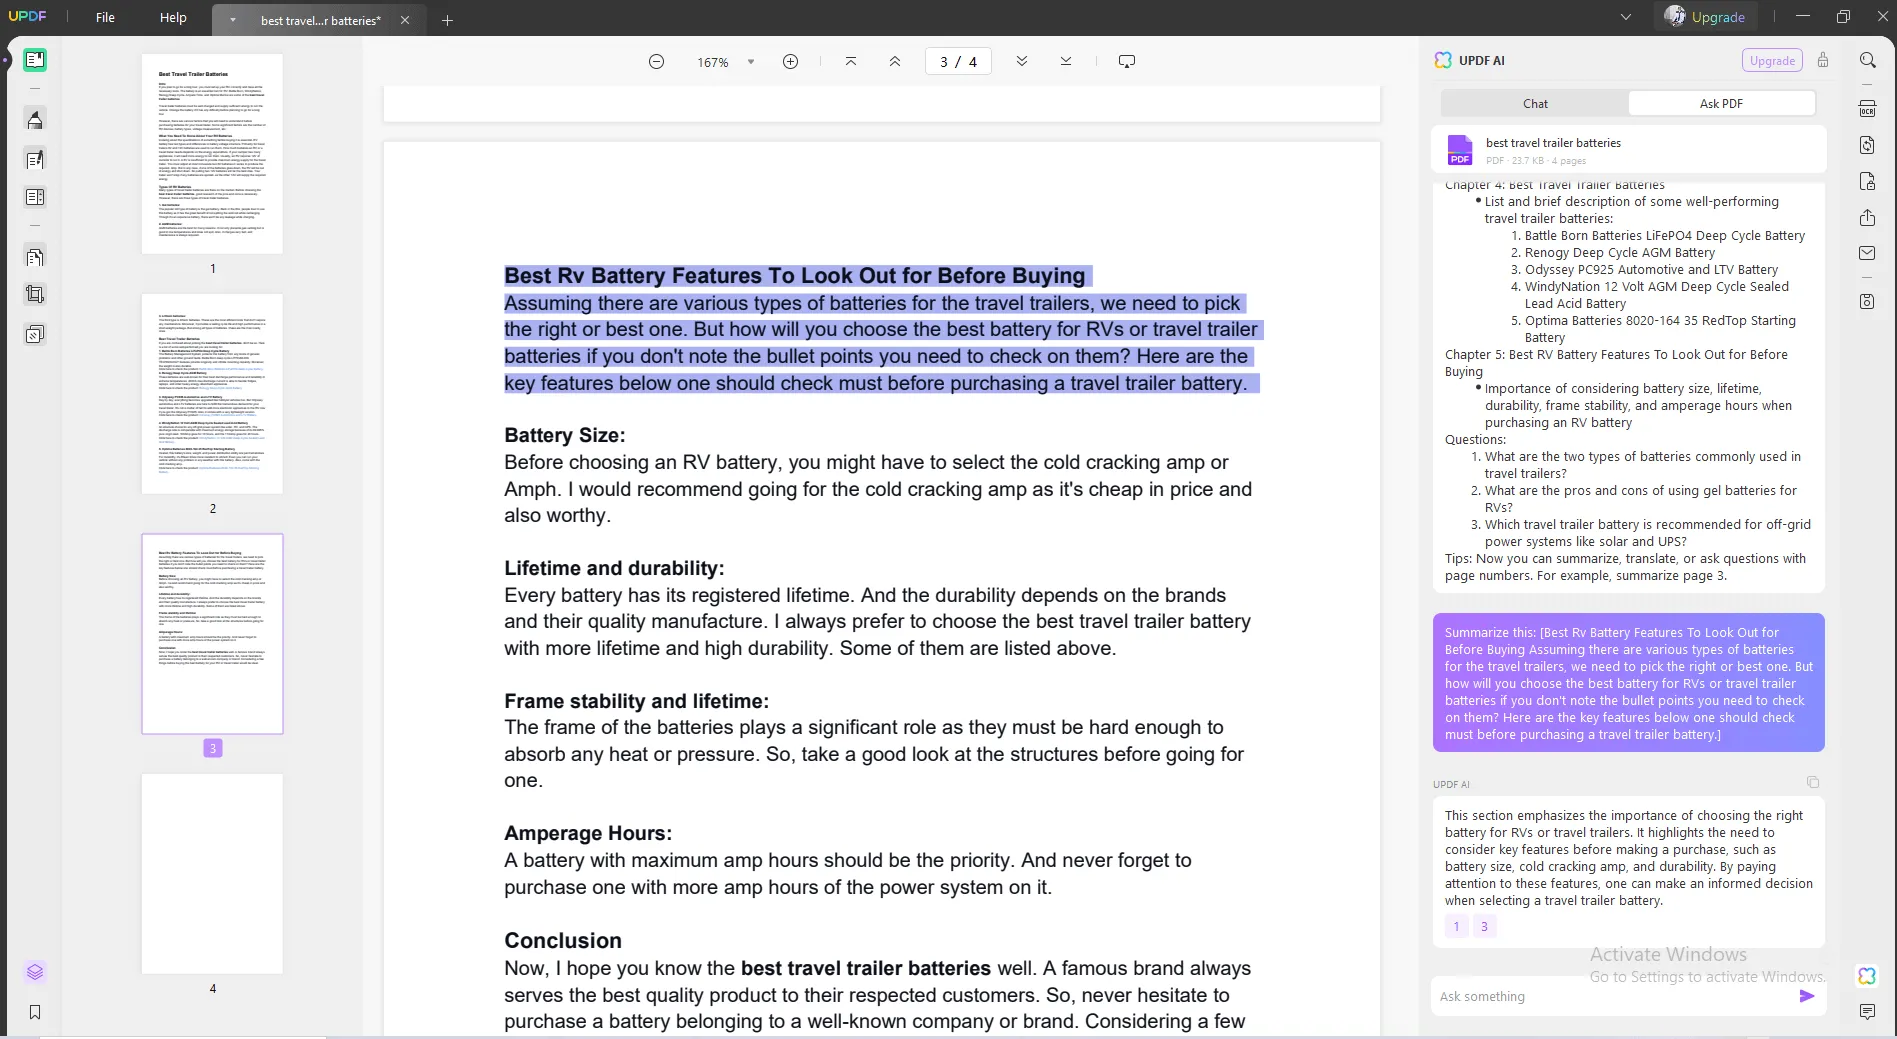Image resolution: width=1897 pixels, height=1039 pixels.
Task: Open the File menu
Action: pyautogui.click(x=105, y=17)
